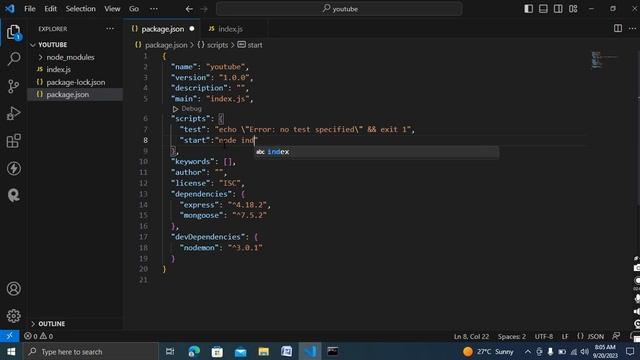Open Microsoft Edge from the taskbar
This screenshot has height=360, width=640.
click(194, 351)
